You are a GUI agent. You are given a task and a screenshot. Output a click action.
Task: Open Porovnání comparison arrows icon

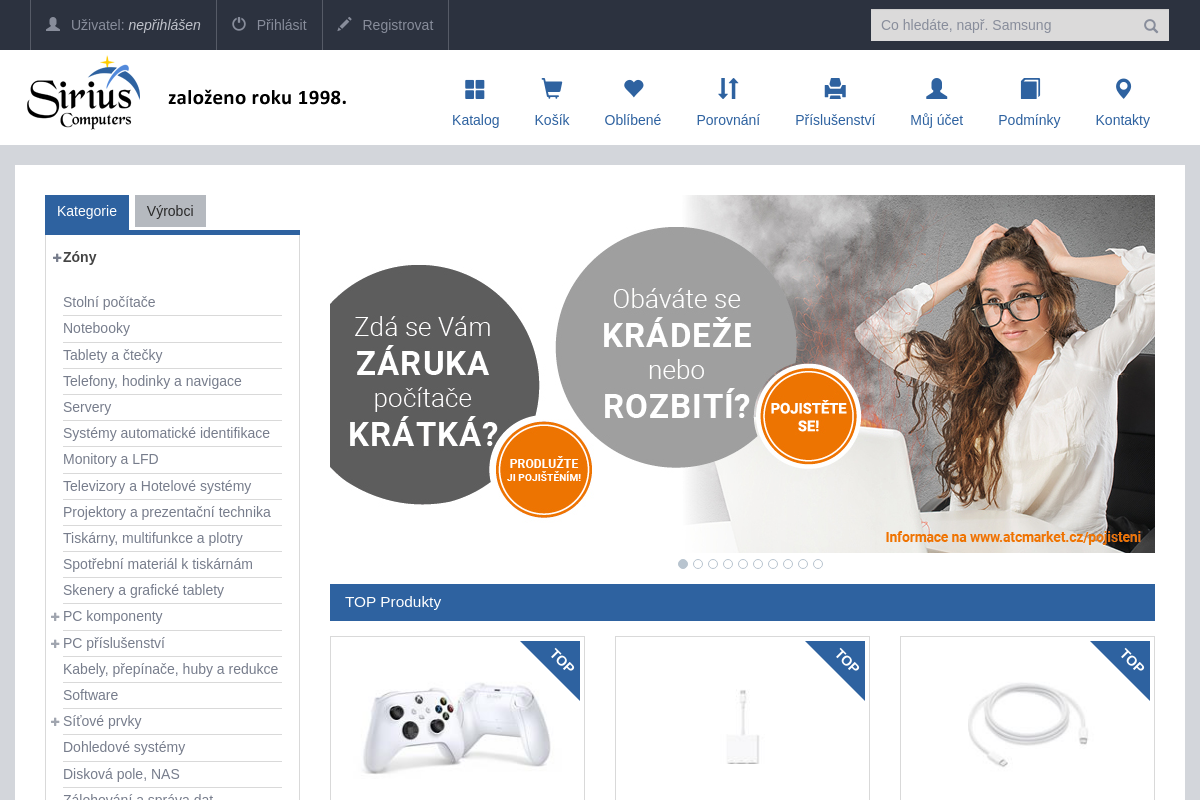(x=728, y=88)
